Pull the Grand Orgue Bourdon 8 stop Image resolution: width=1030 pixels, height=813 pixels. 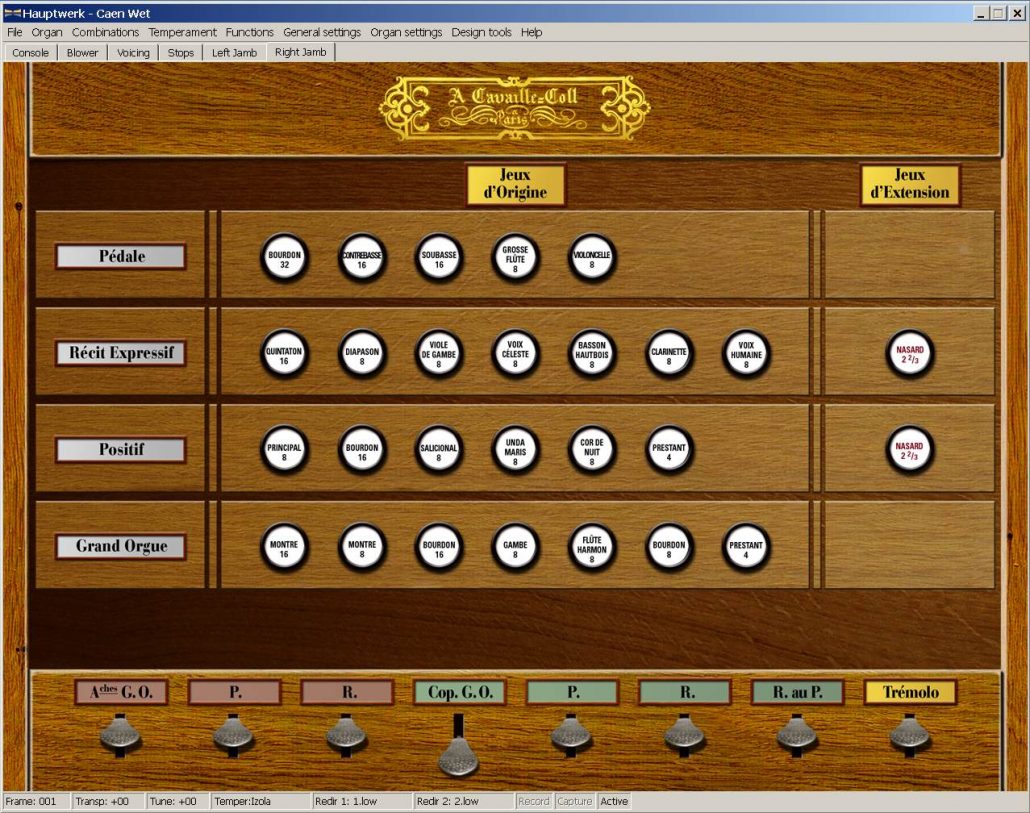point(669,548)
